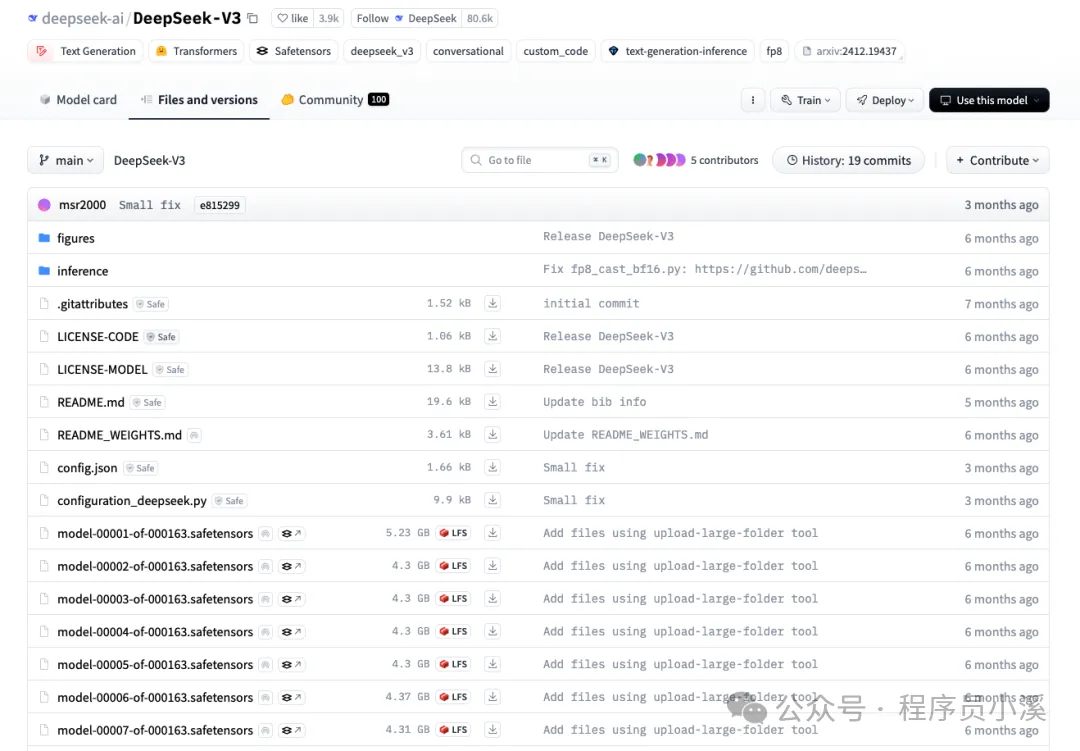
Task: Download model-00007-of-000163.safetensors
Action: click(492, 730)
